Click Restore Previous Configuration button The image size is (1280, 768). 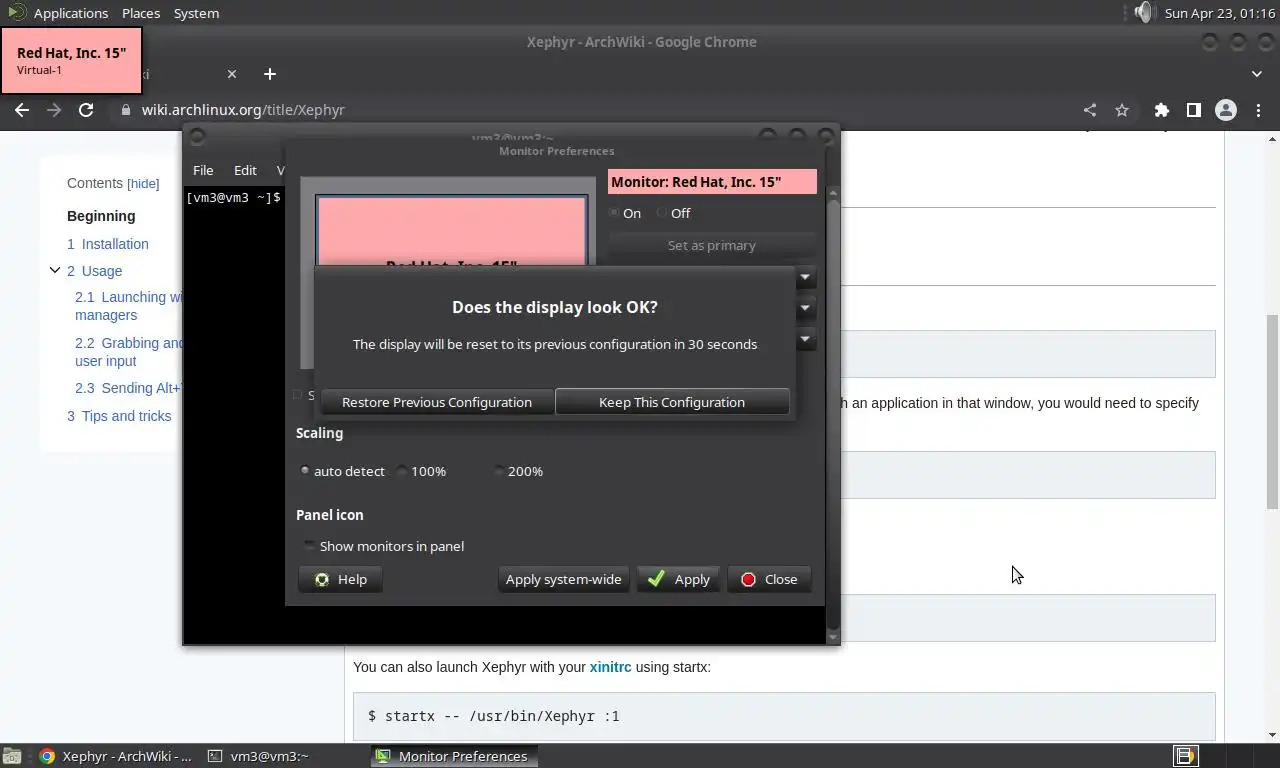[437, 402]
